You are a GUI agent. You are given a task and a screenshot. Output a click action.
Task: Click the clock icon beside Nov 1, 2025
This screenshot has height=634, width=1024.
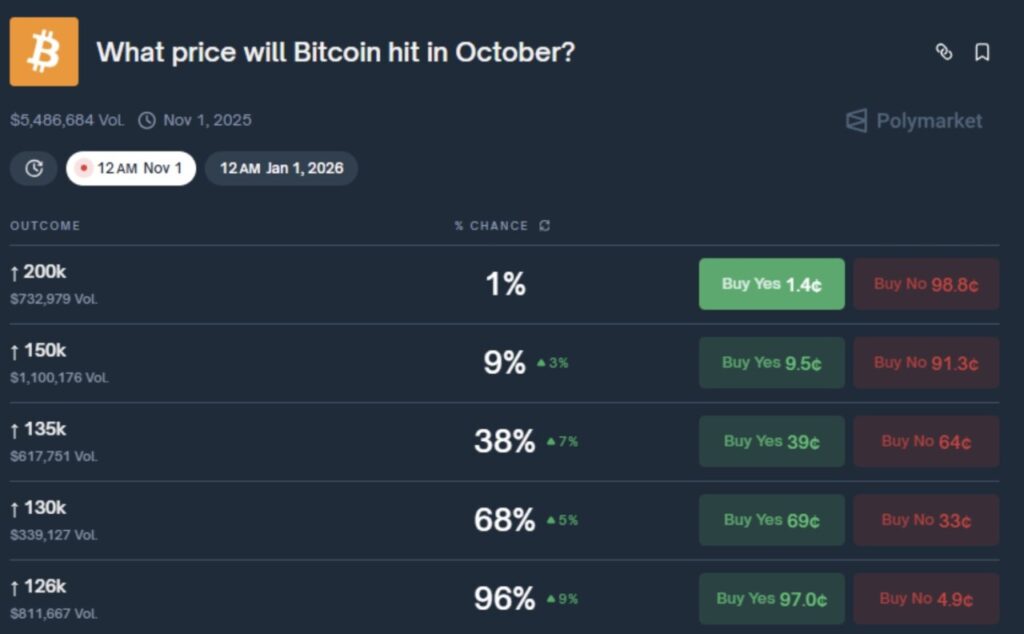[147, 120]
